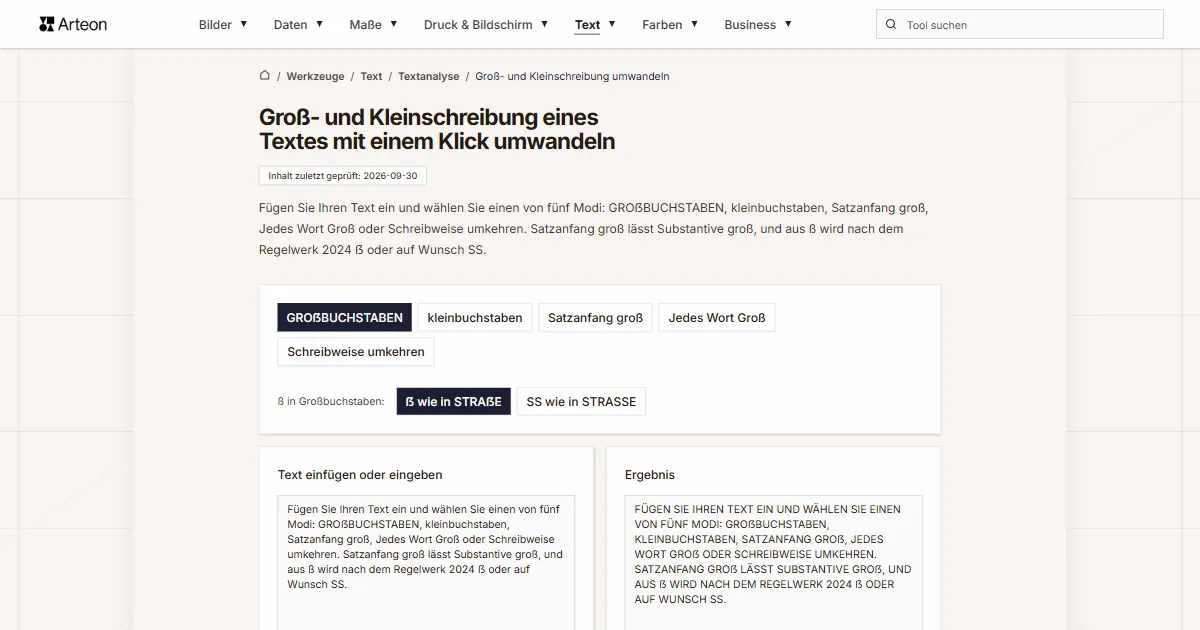Follow the Werkzeuge breadcrumb link
The height and width of the screenshot is (630, 1200).
pyautogui.click(x=315, y=76)
